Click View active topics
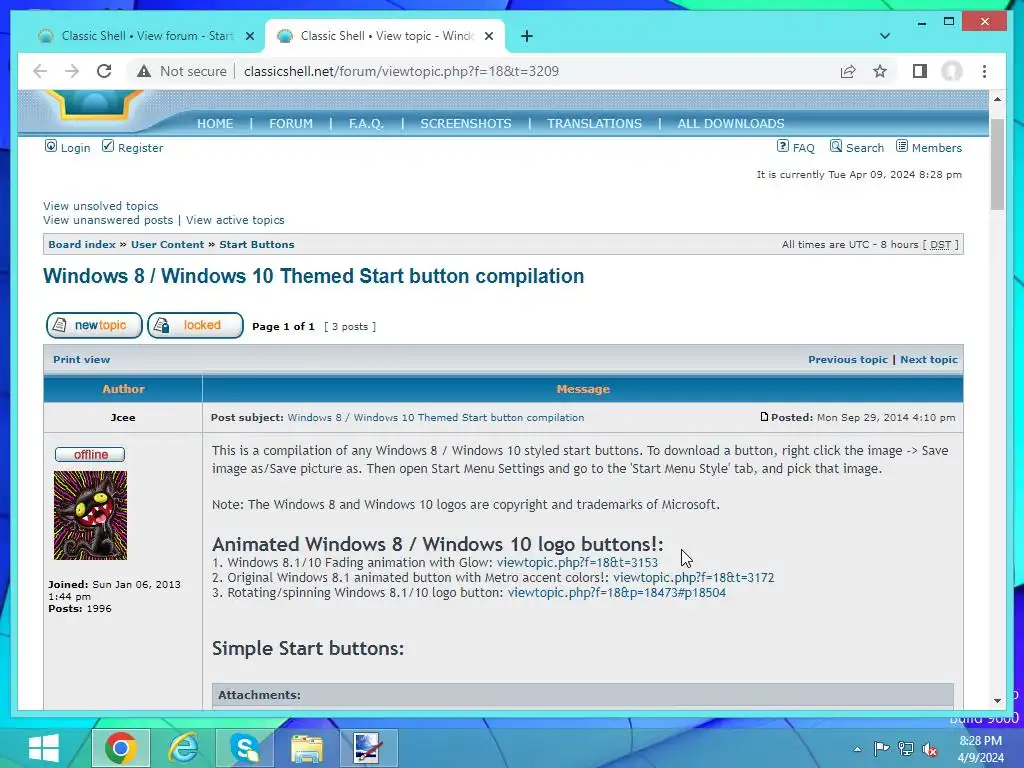 pos(235,220)
